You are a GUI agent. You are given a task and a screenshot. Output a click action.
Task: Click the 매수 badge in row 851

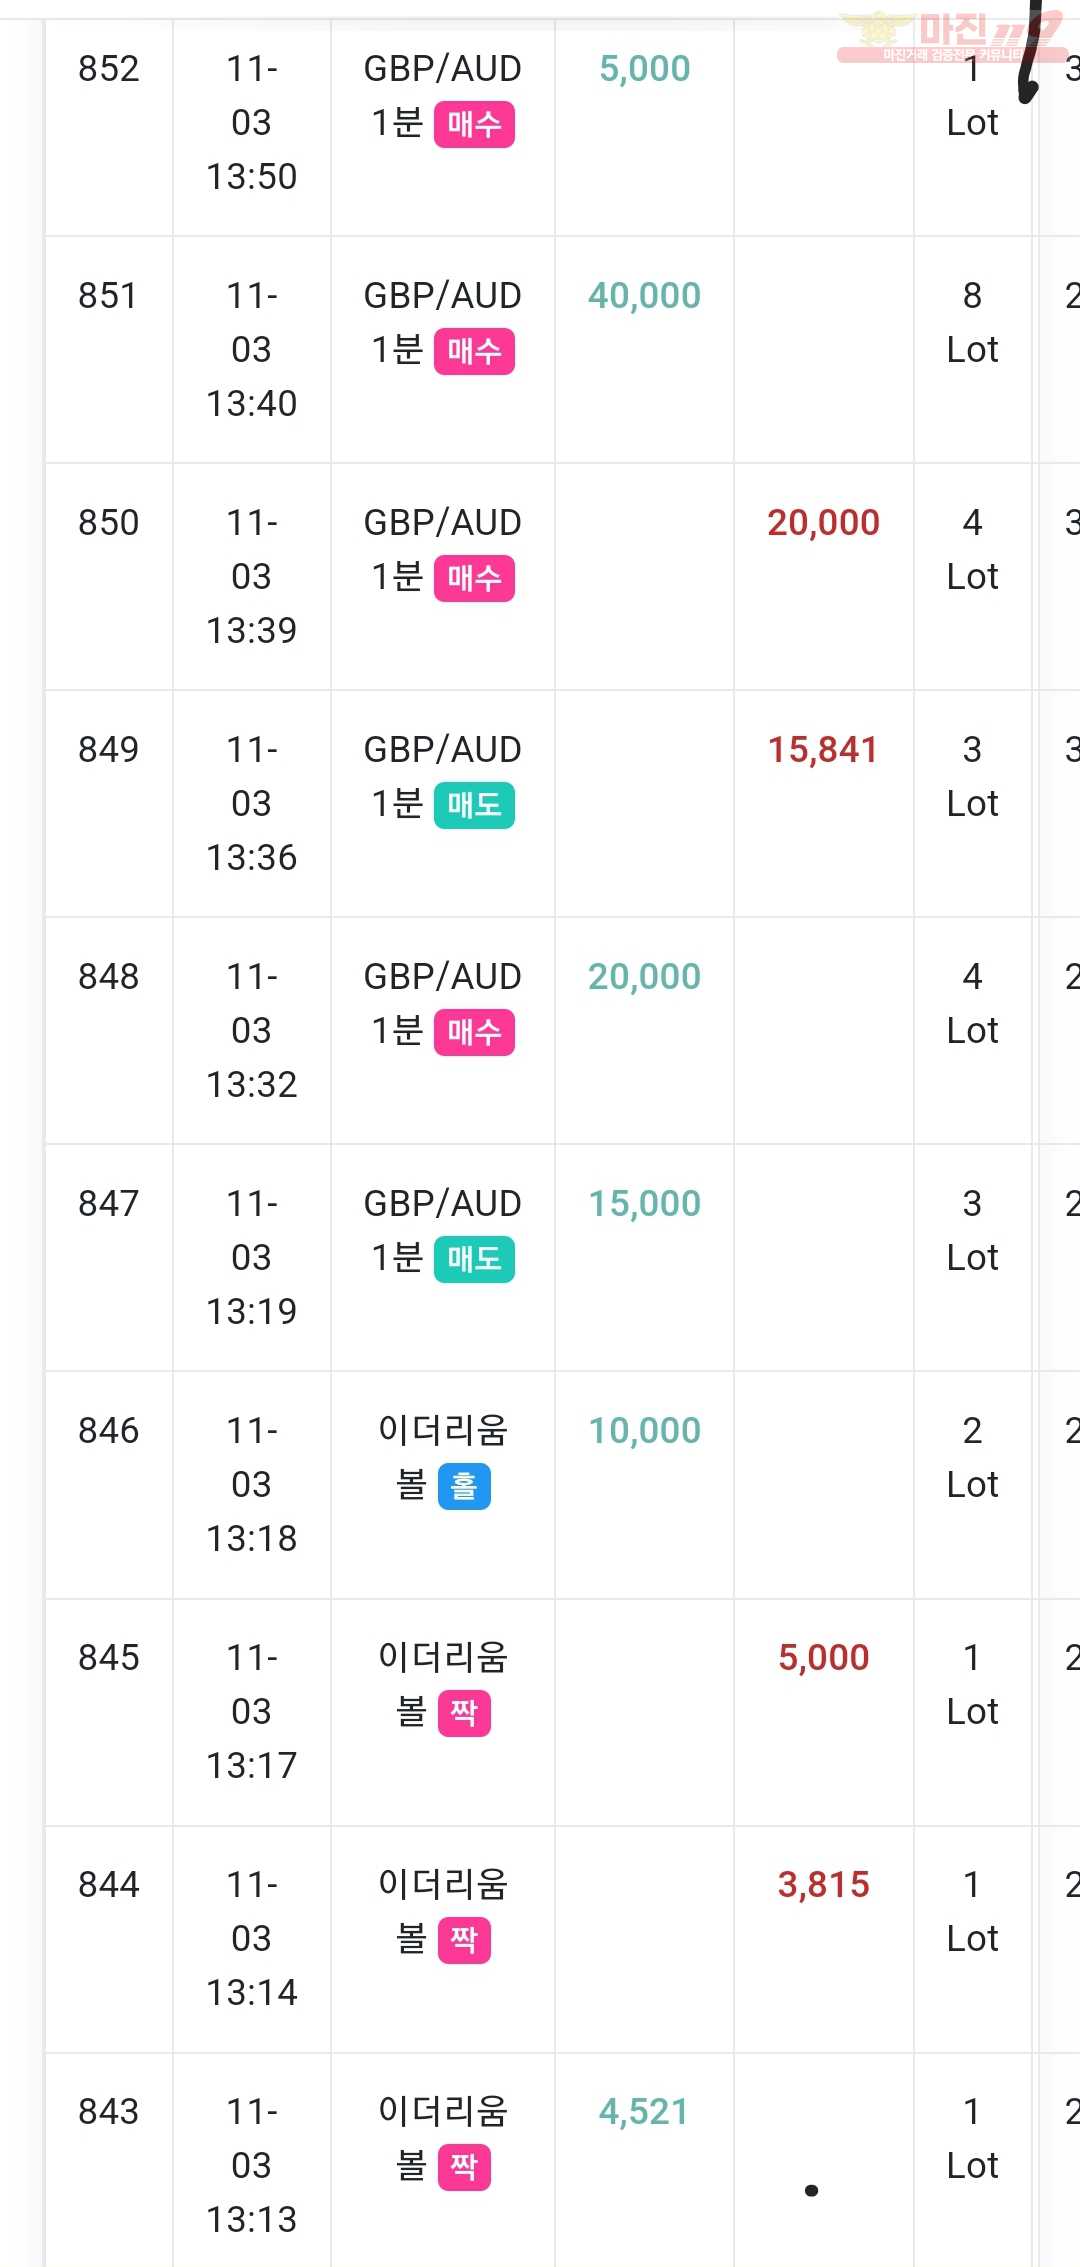coord(474,351)
